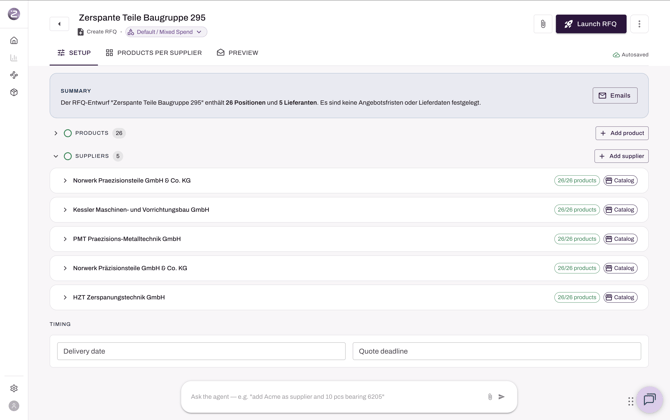Screen dimensions: 670x420
Task: Attach a file in the agent prompt
Action: 490,397
